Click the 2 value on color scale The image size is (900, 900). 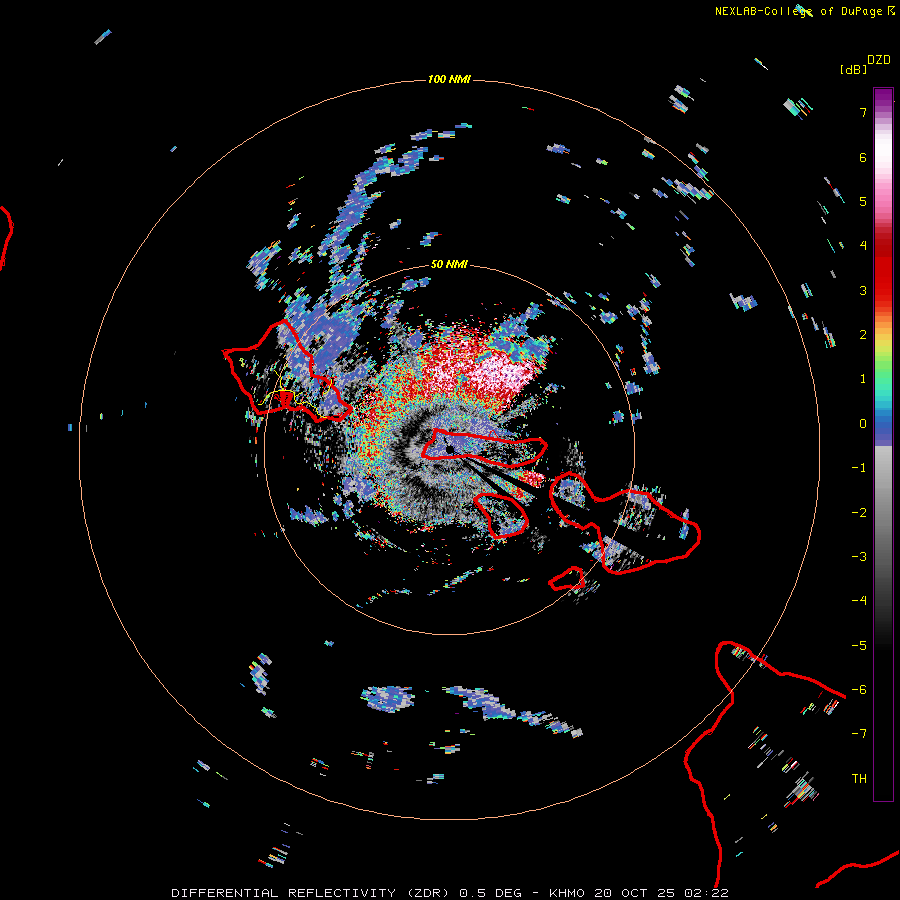pos(863,335)
